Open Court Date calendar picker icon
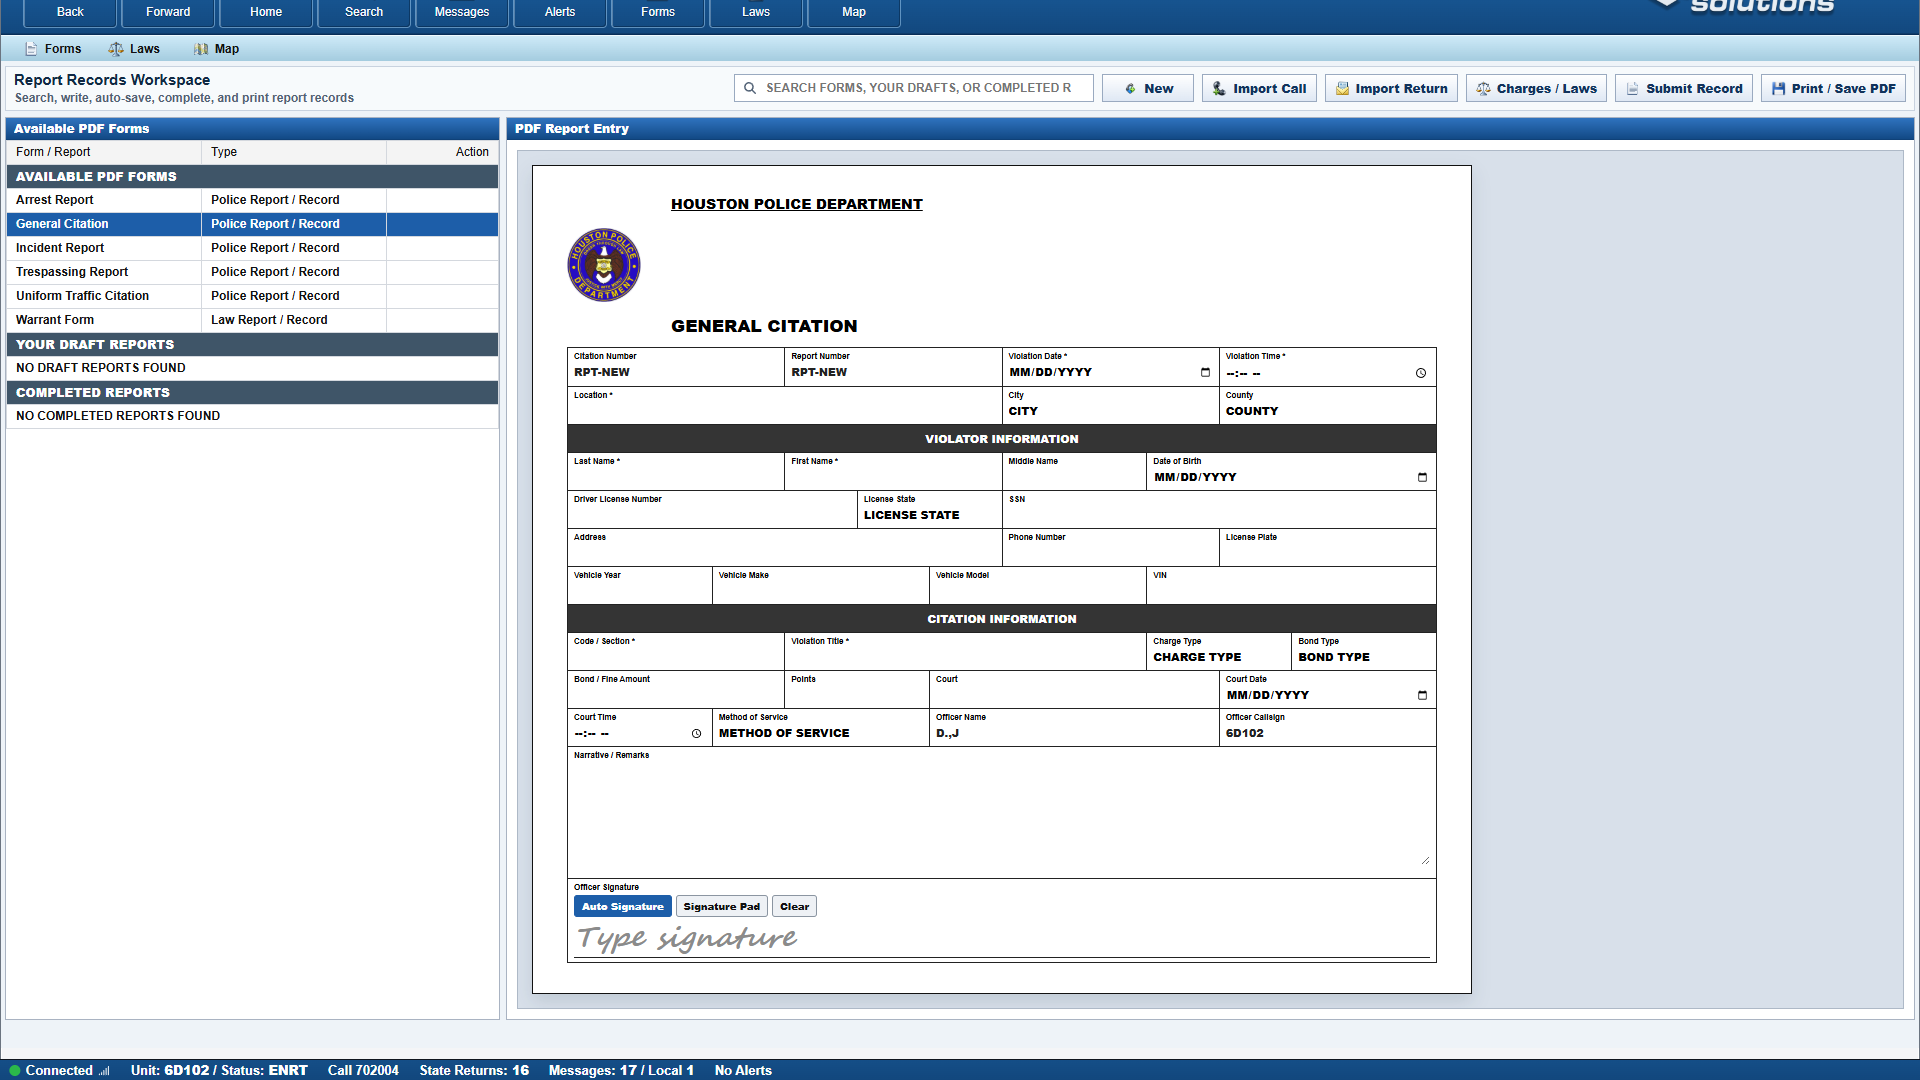The height and width of the screenshot is (1080, 1920). [1422, 695]
